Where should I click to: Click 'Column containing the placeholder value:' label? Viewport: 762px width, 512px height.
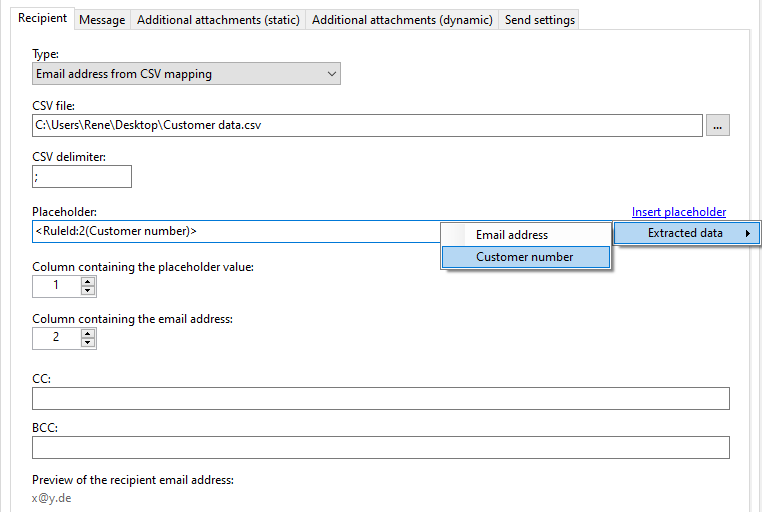[143, 267]
